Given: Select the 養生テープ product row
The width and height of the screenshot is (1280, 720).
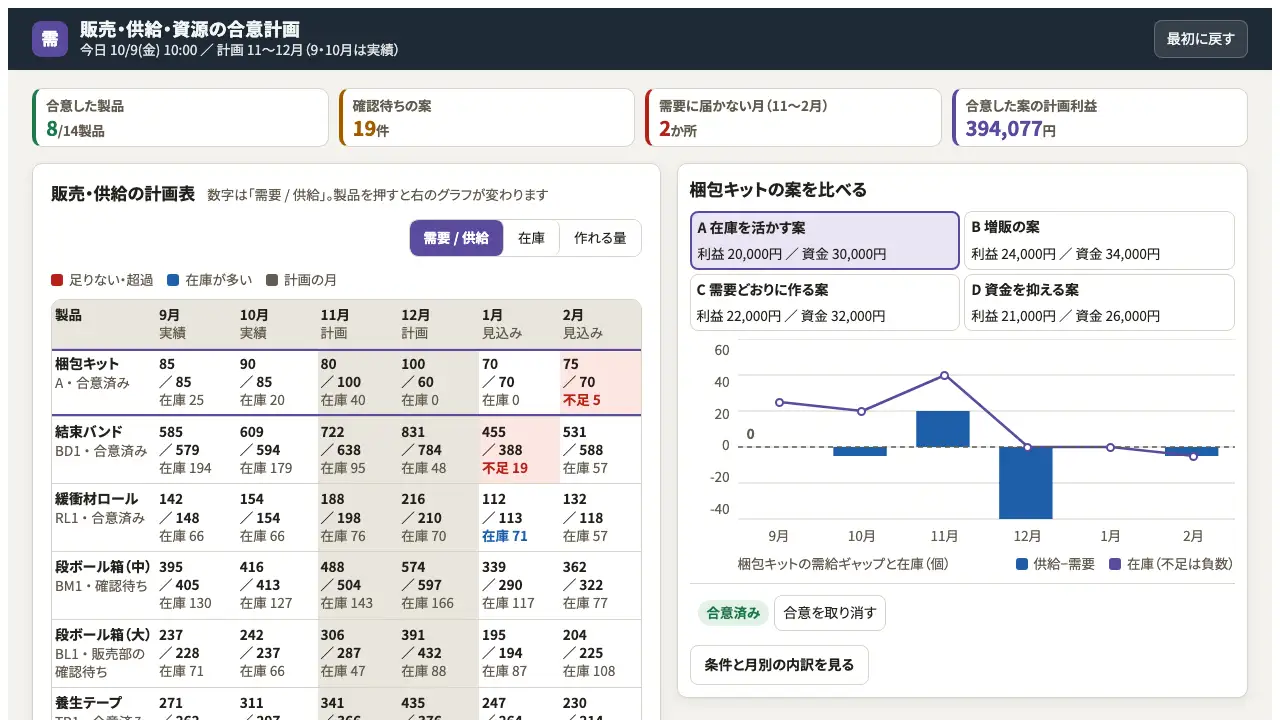Looking at the screenshot, I should pos(346,704).
